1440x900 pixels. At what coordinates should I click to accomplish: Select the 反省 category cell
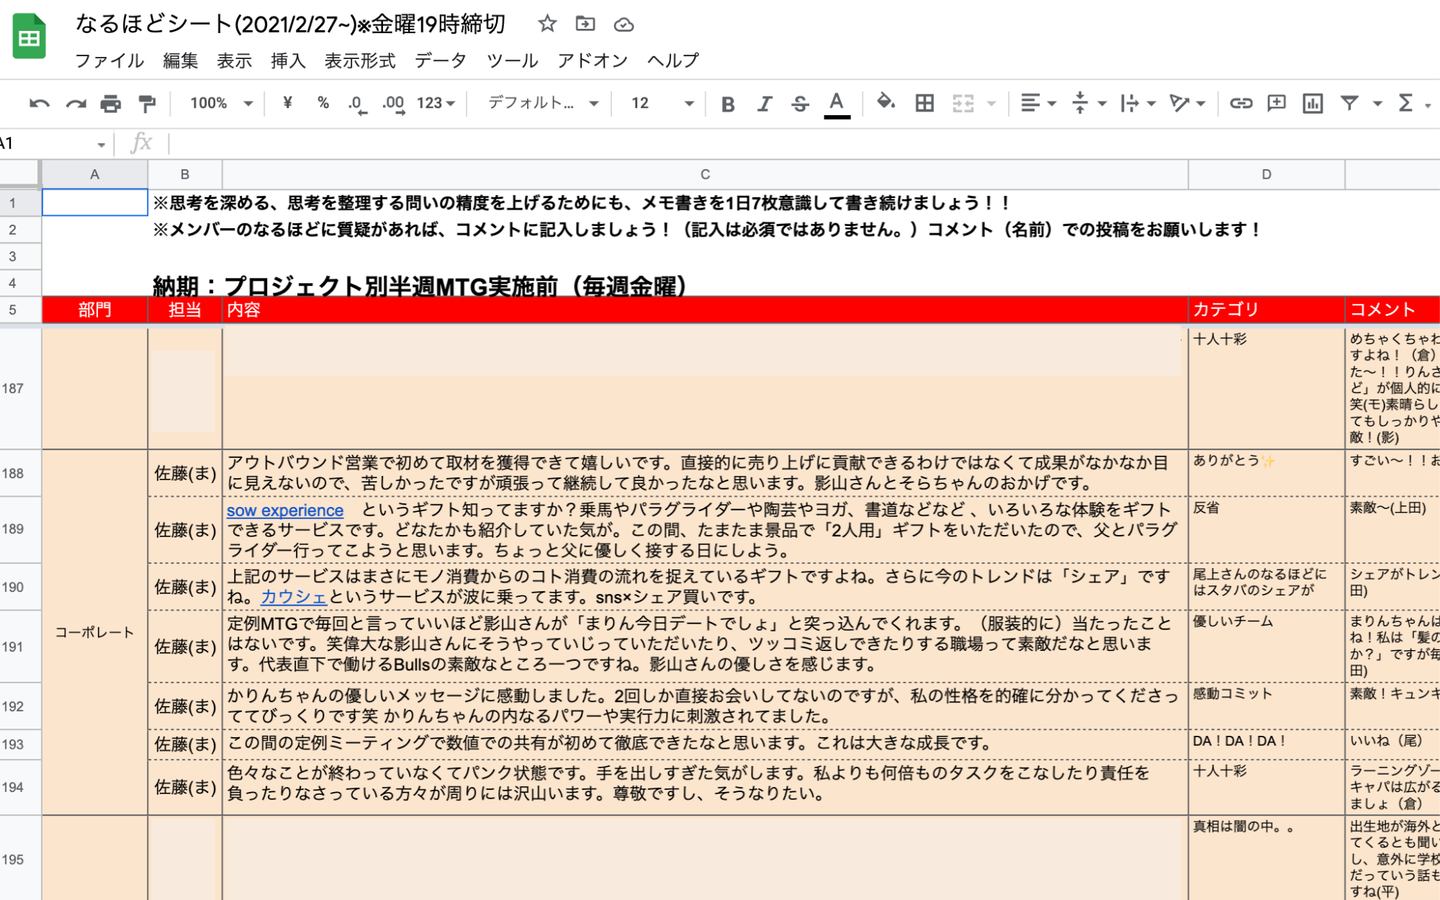[x=1266, y=530]
